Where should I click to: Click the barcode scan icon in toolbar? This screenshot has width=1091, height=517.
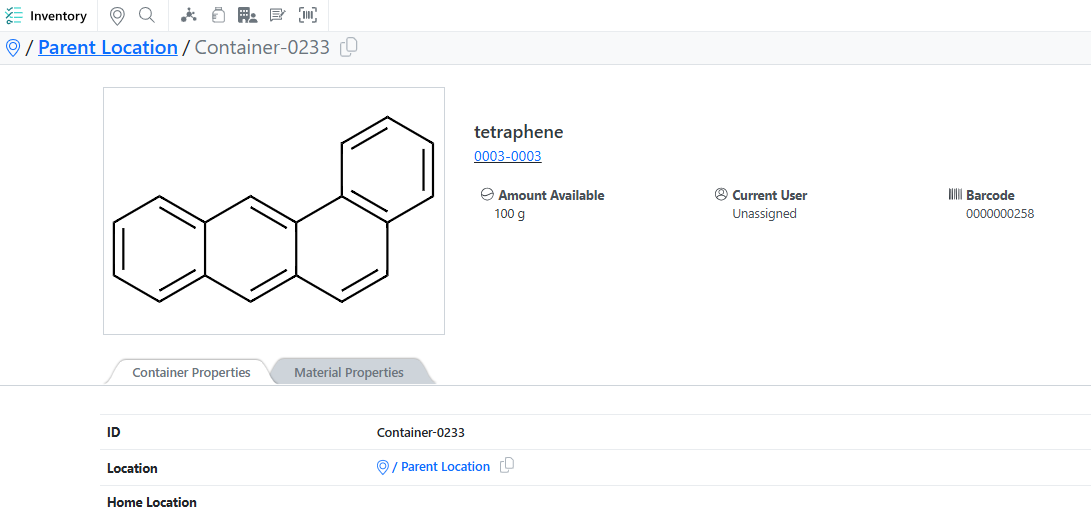[308, 16]
